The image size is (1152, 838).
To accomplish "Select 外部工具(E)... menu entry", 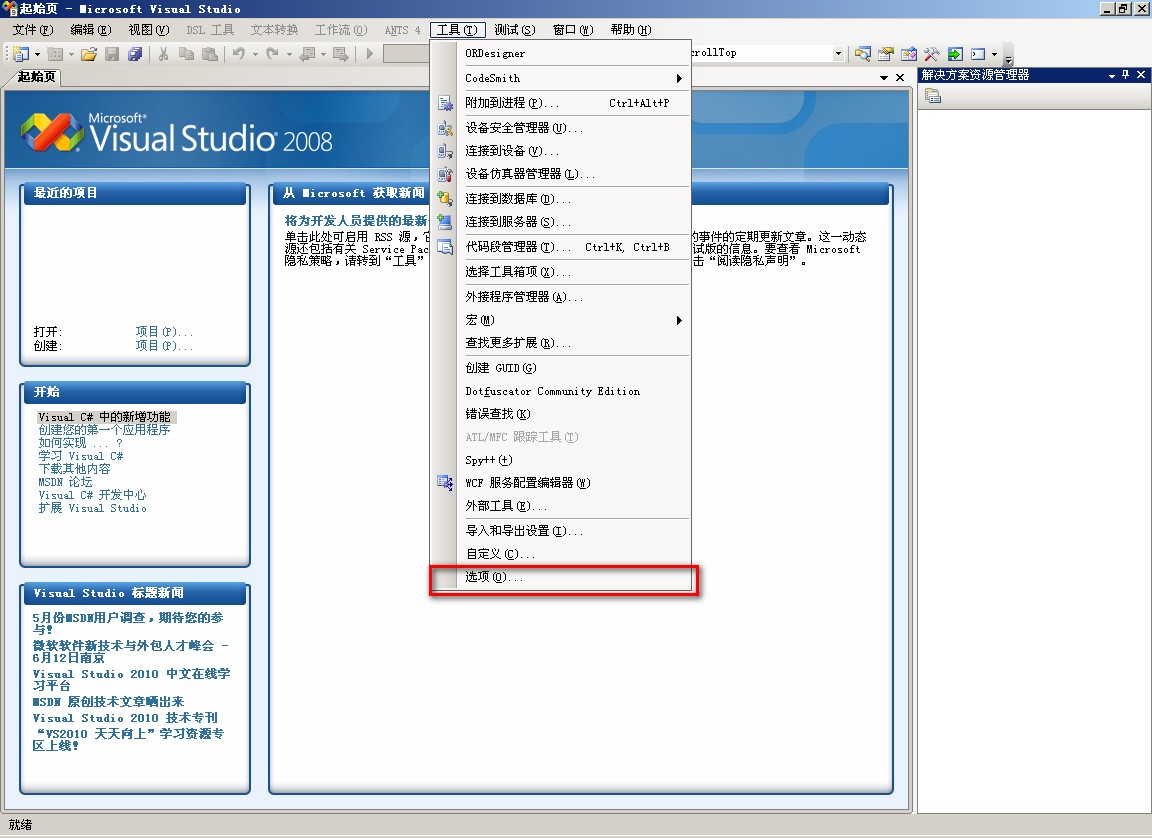I will point(561,506).
